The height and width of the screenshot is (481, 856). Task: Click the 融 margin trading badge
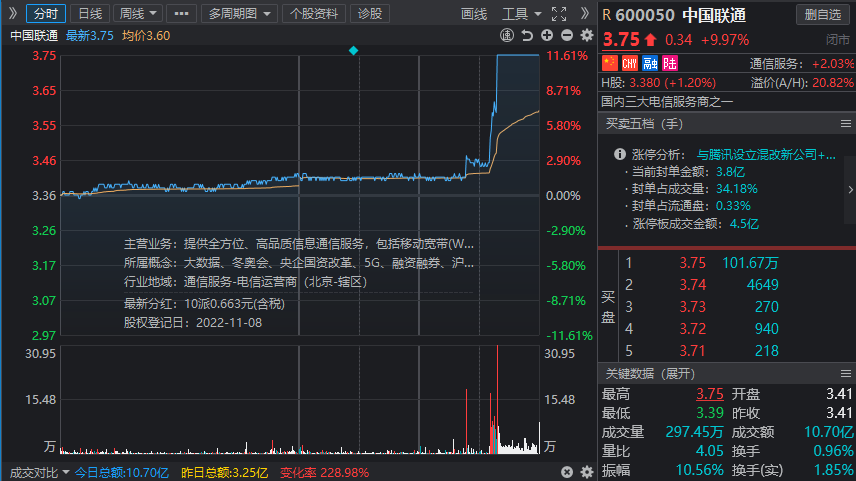tap(650, 63)
